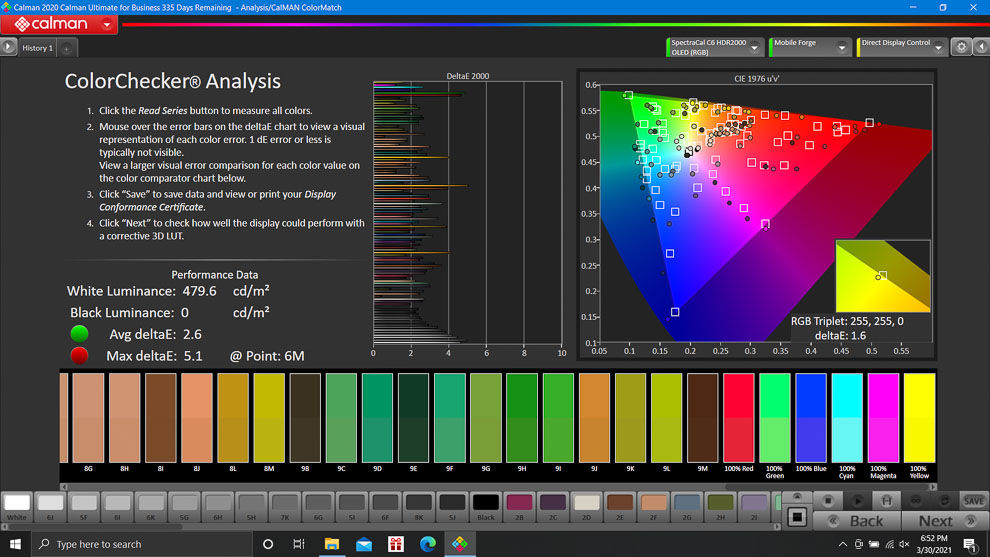This screenshot has height=557, width=990.
Task: Open File Explorer from the taskbar
Action: (331, 544)
